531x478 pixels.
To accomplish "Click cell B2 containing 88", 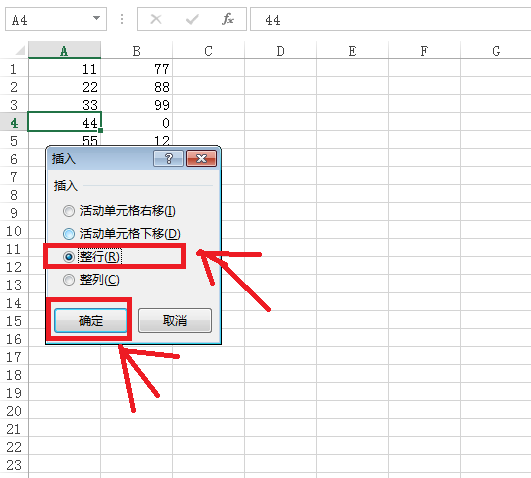I will point(137,87).
